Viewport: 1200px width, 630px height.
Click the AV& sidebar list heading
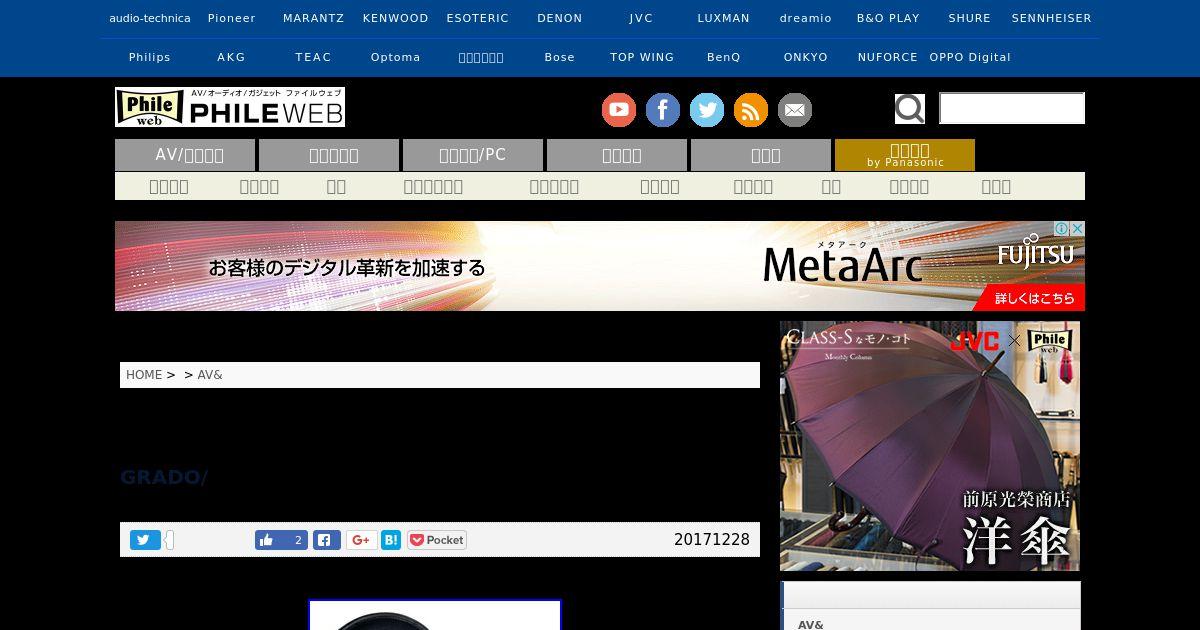click(x=811, y=625)
